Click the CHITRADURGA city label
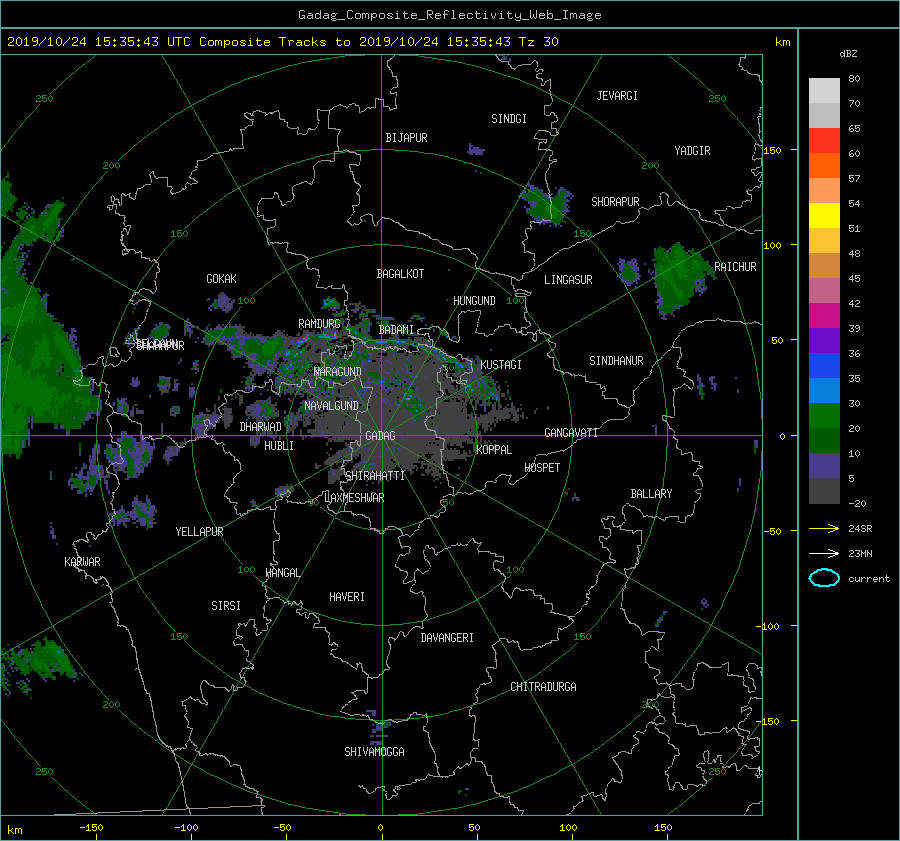Viewport: 900px width, 841px height. (543, 687)
